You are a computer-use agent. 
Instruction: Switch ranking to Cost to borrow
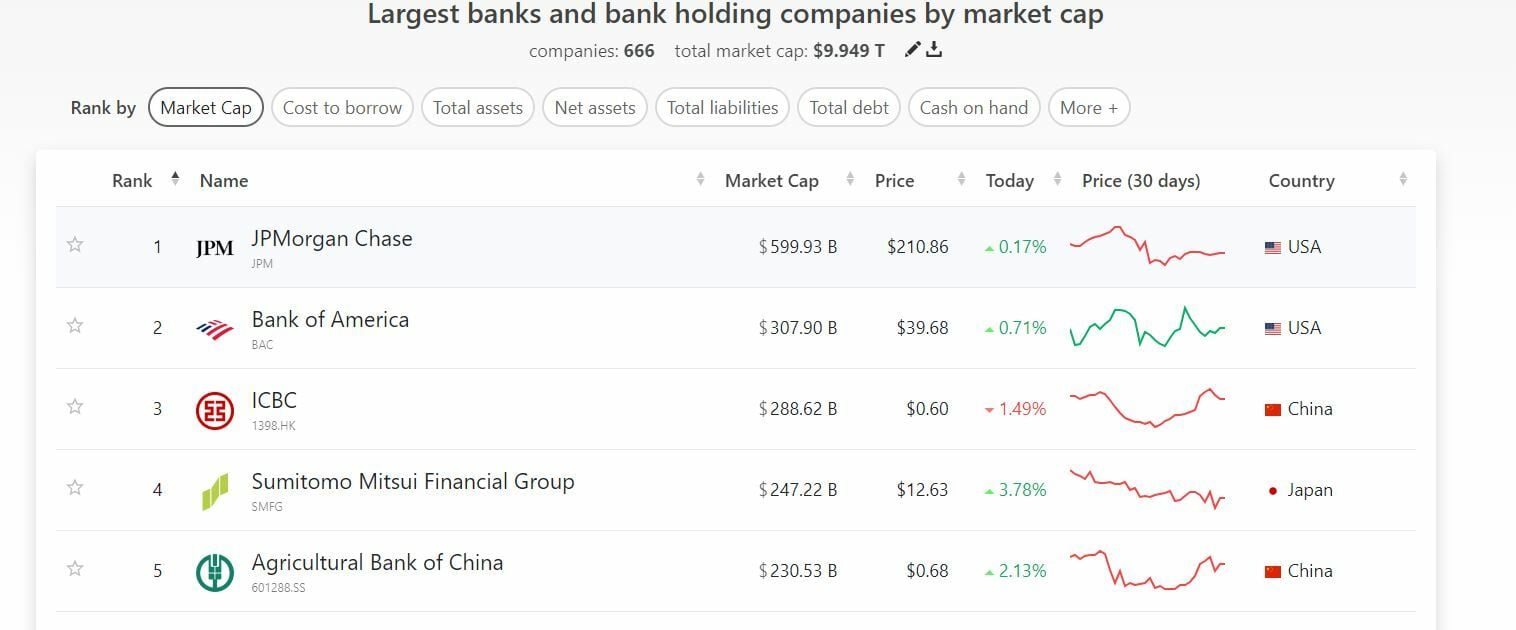[342, 108]
